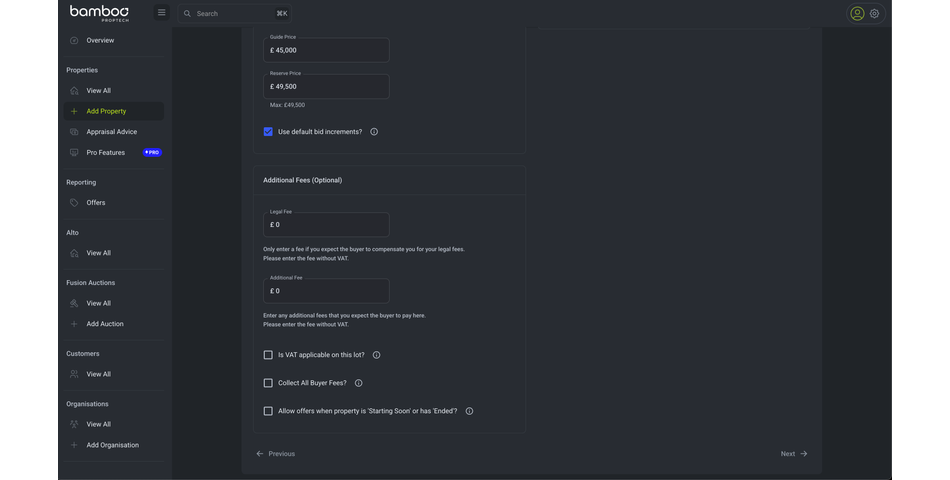Open the settings gear icon
Image resolution: width=950 pixels, height=480 pixels.
(875, 13)
